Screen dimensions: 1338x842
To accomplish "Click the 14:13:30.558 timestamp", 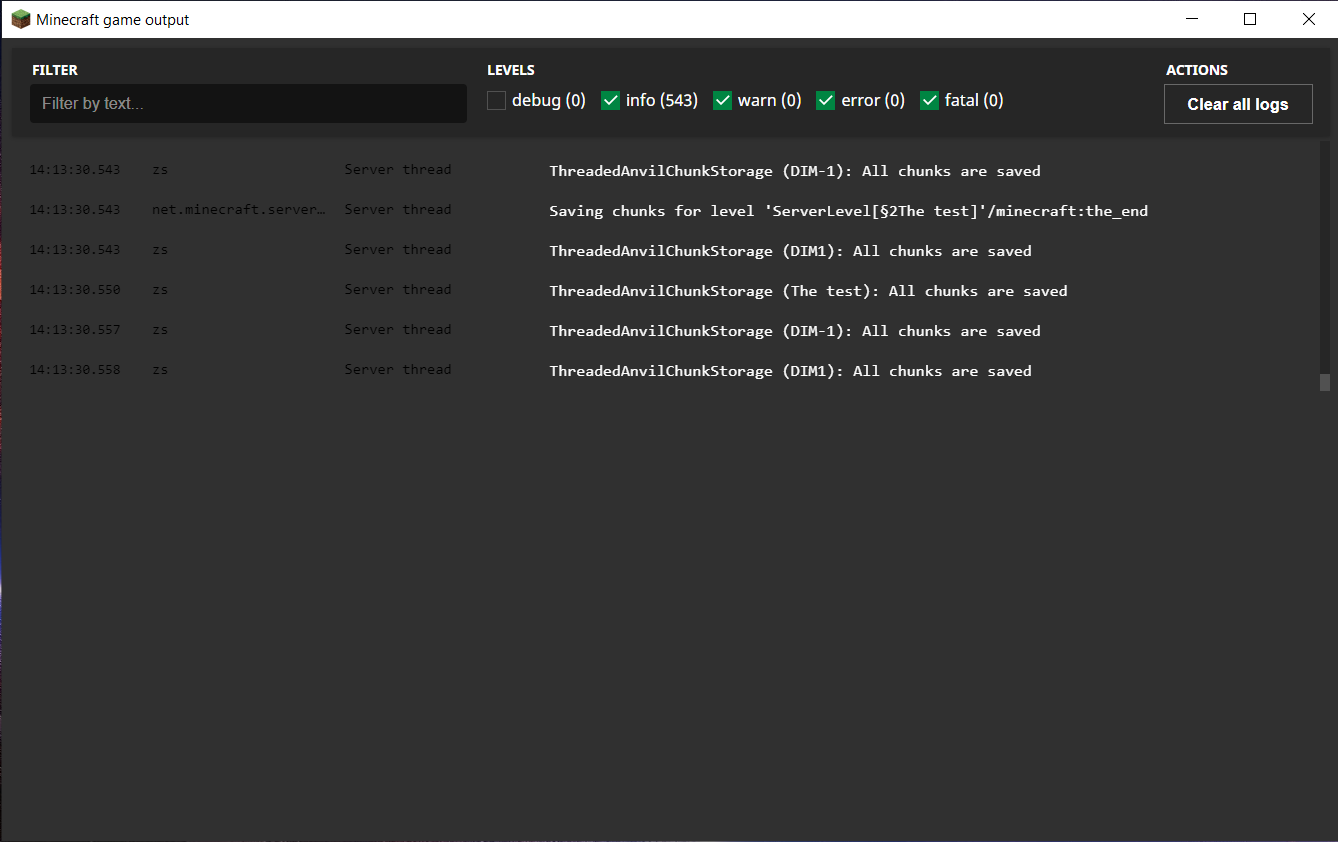I will coord(75,370).
